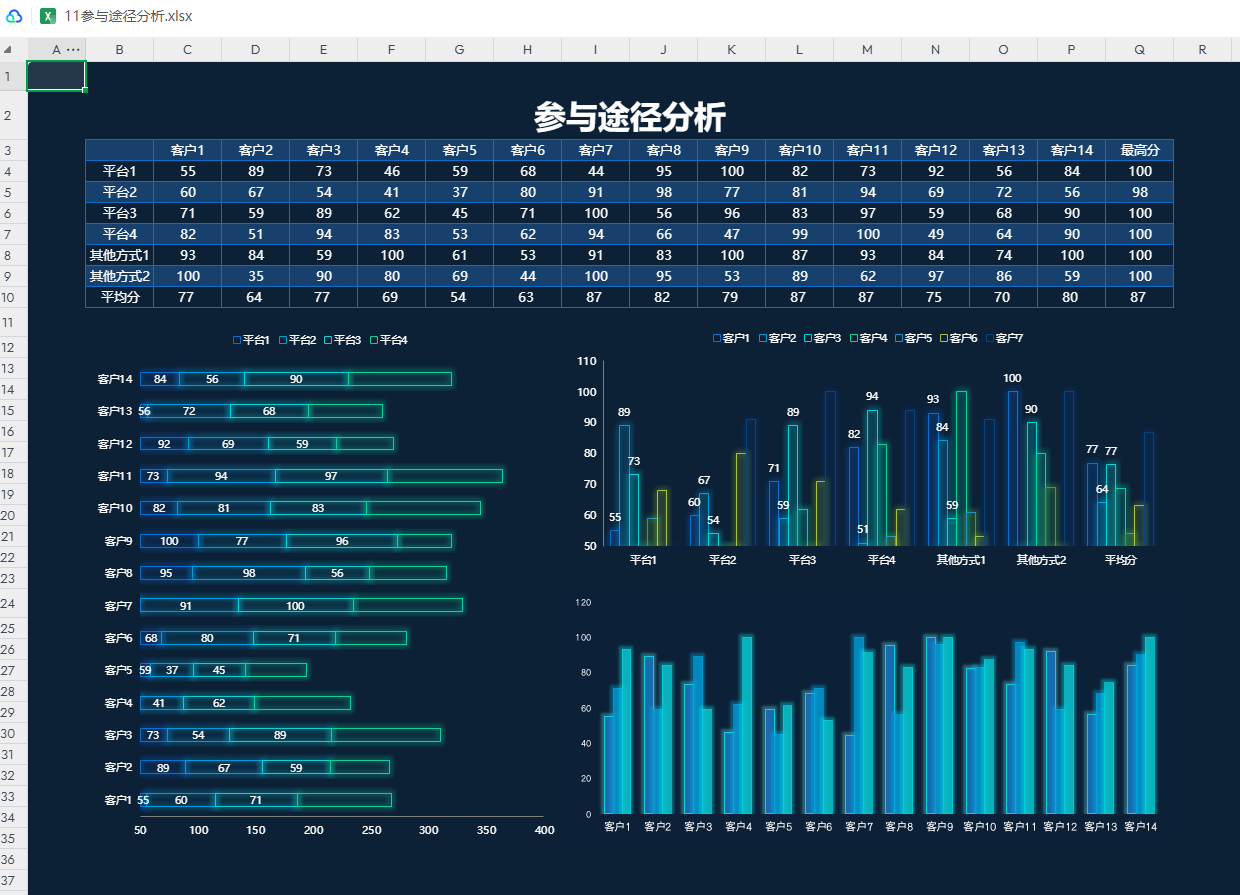Click the 平台1 legend marker
This screenshot has width=1240, height=895.
pos(237,341)
